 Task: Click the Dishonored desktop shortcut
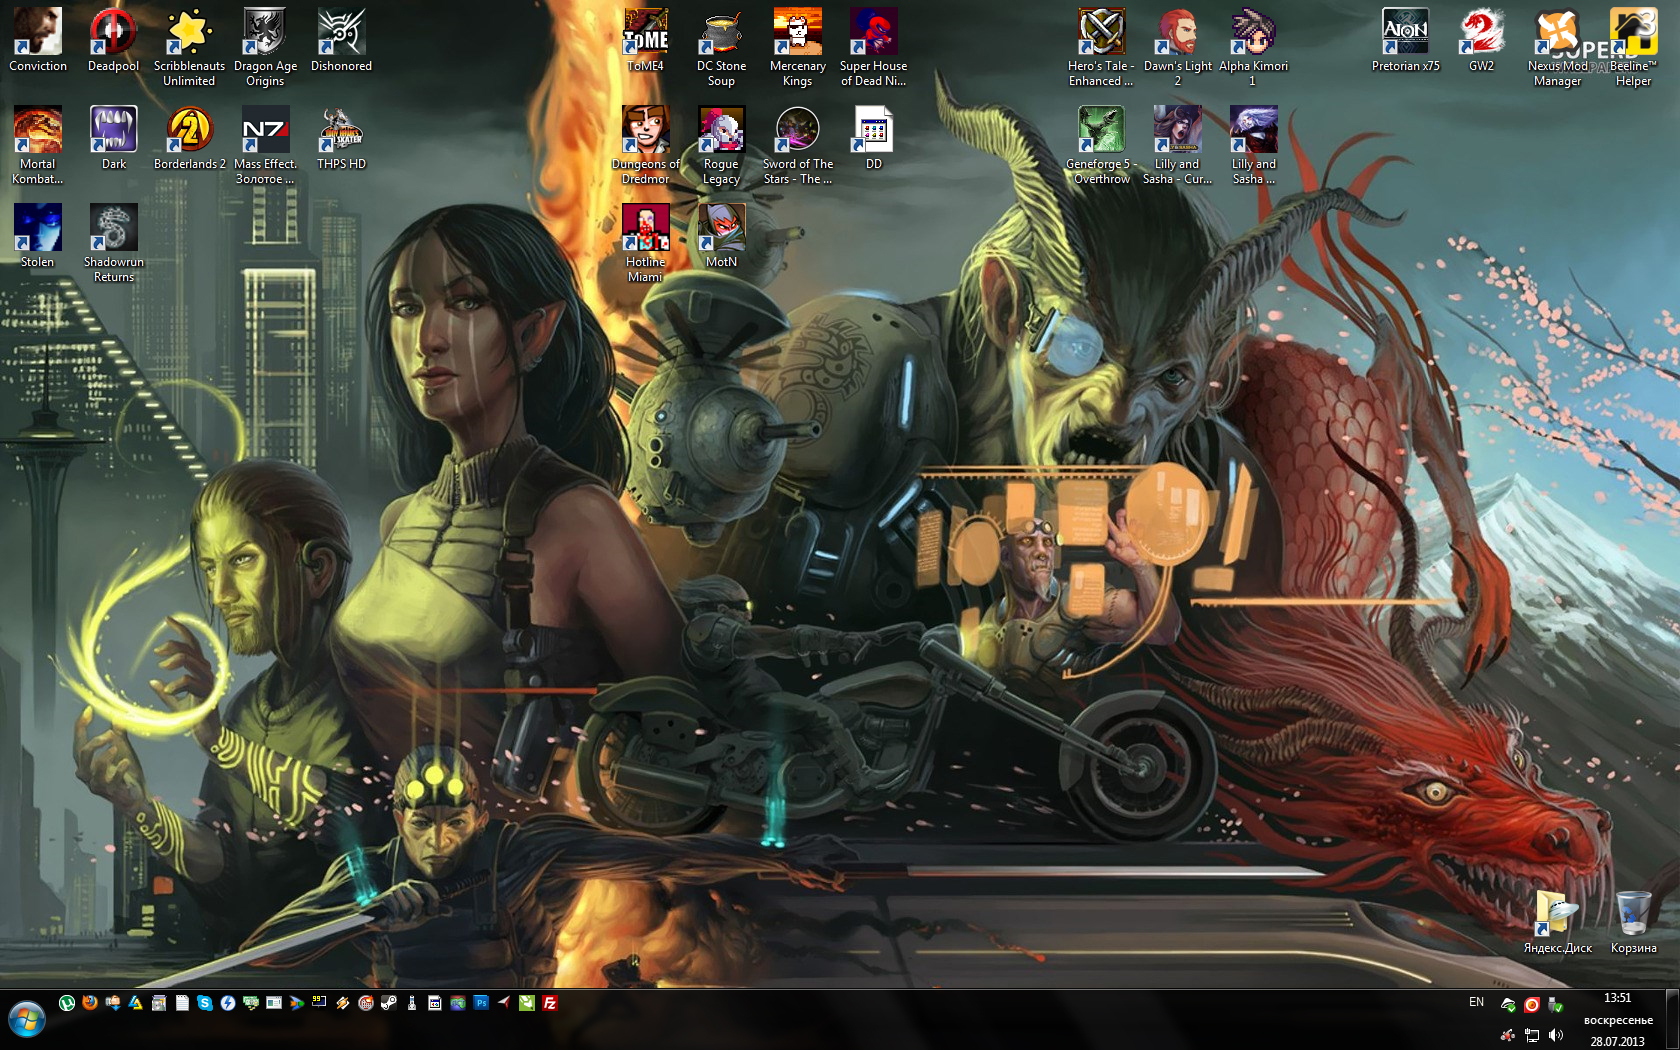tap(341, 40)
